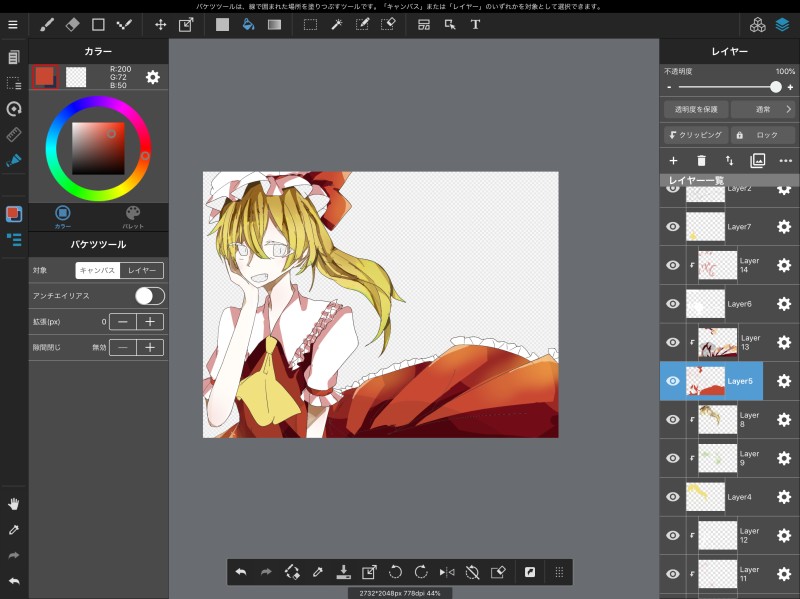Rotate canvas left in bottom toolbar
The height and width of the screenshot is (599, 800).
pyautogui.click(x=395, y=572)
